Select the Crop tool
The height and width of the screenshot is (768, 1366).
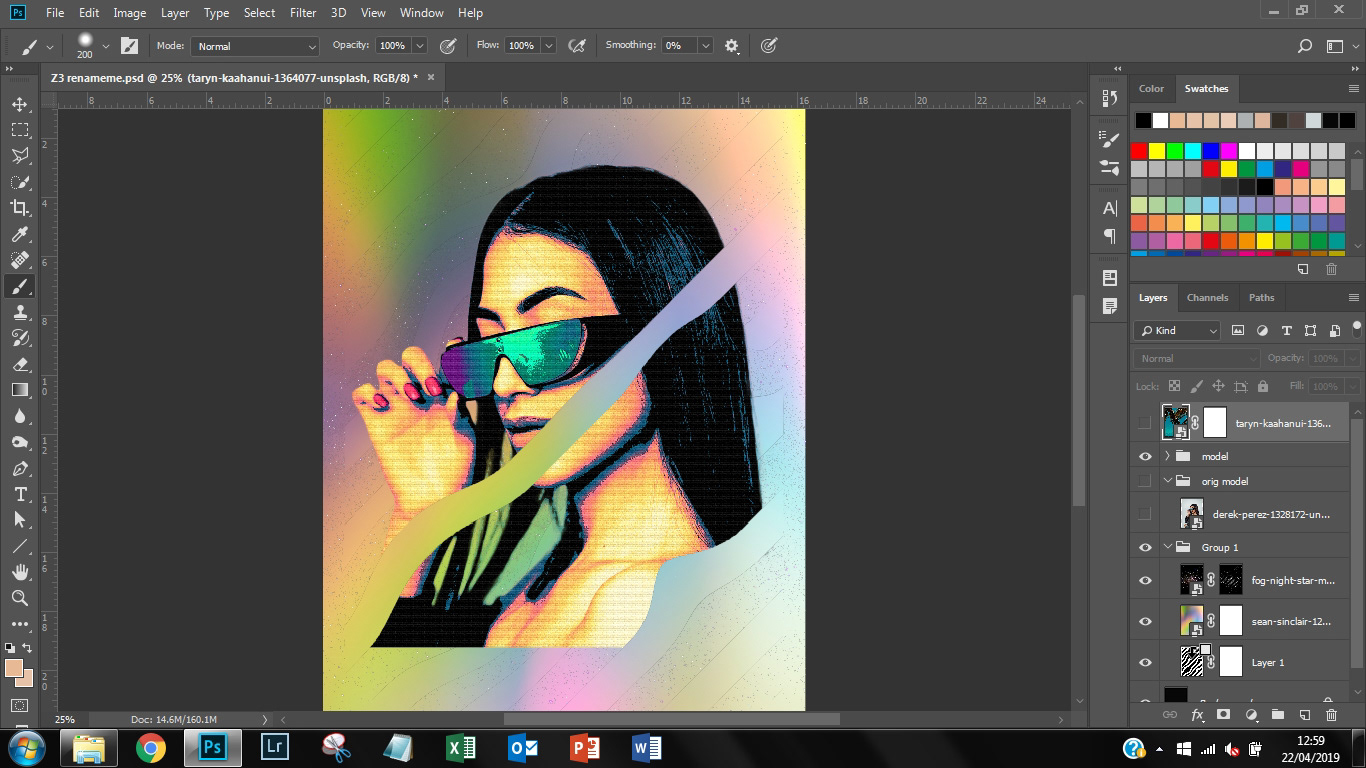pyautogui.click(x=20, y=208)
